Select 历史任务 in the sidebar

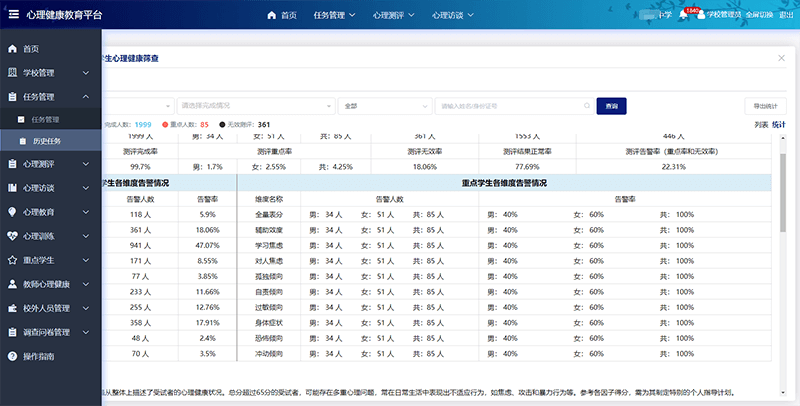point(46,141)
